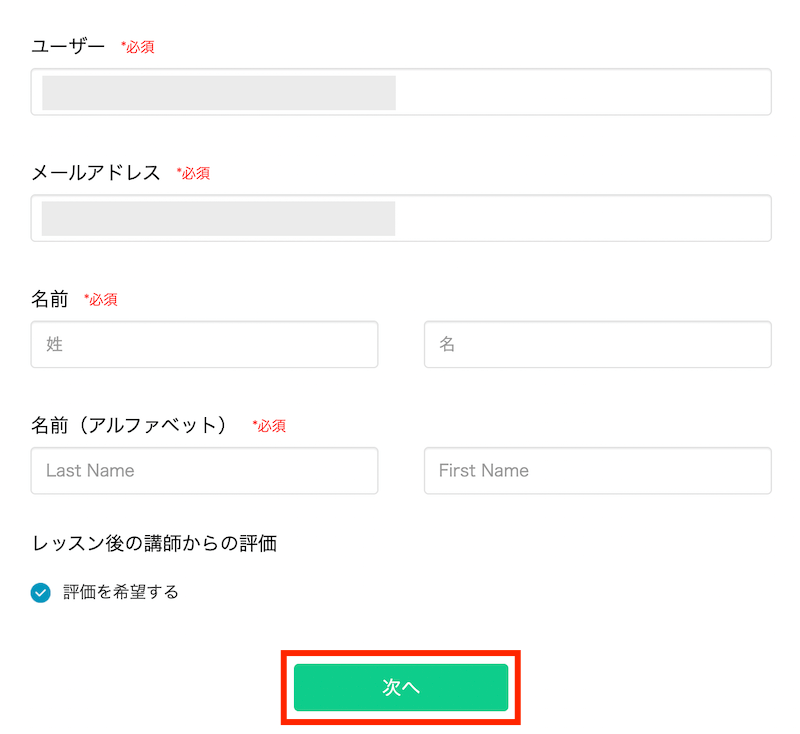The width and height of the screenshot is (800, 734).
Task: Focus the メールアドレス input field
Action: (401, 218)
